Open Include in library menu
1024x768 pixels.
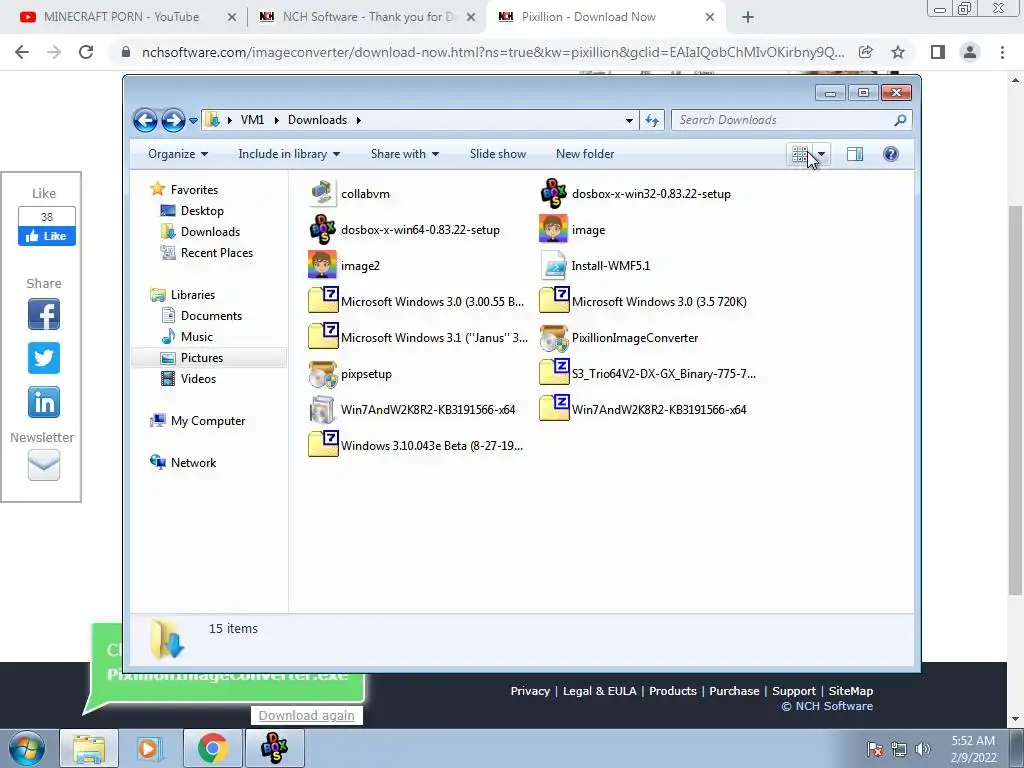tap(289, 154)
